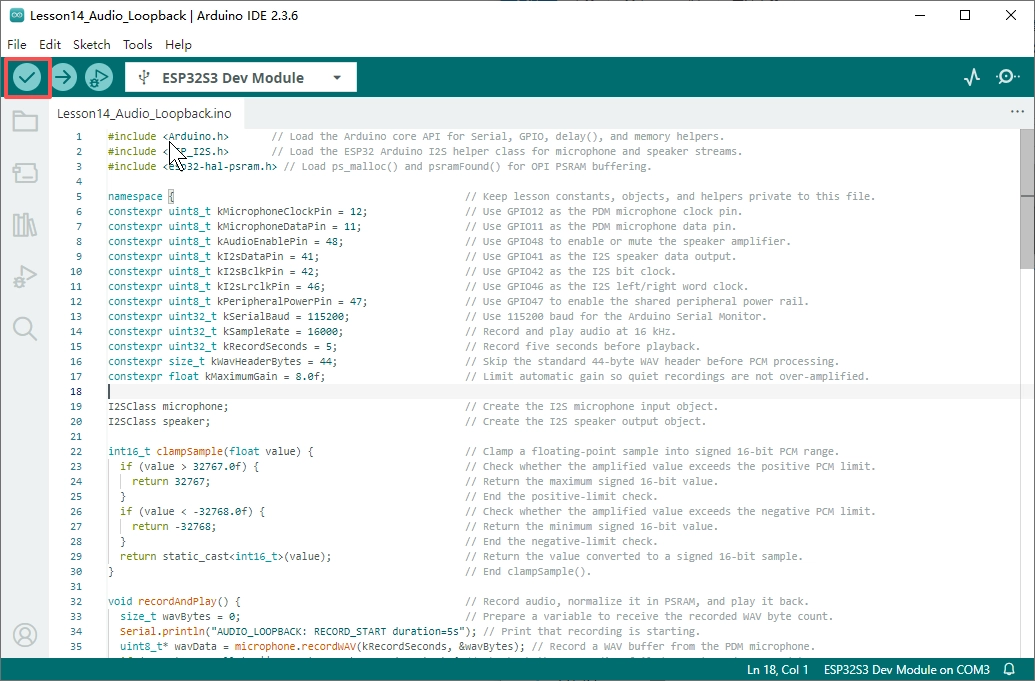
Task: Open the Search sidebar icon
Action: tap(25, 328)
